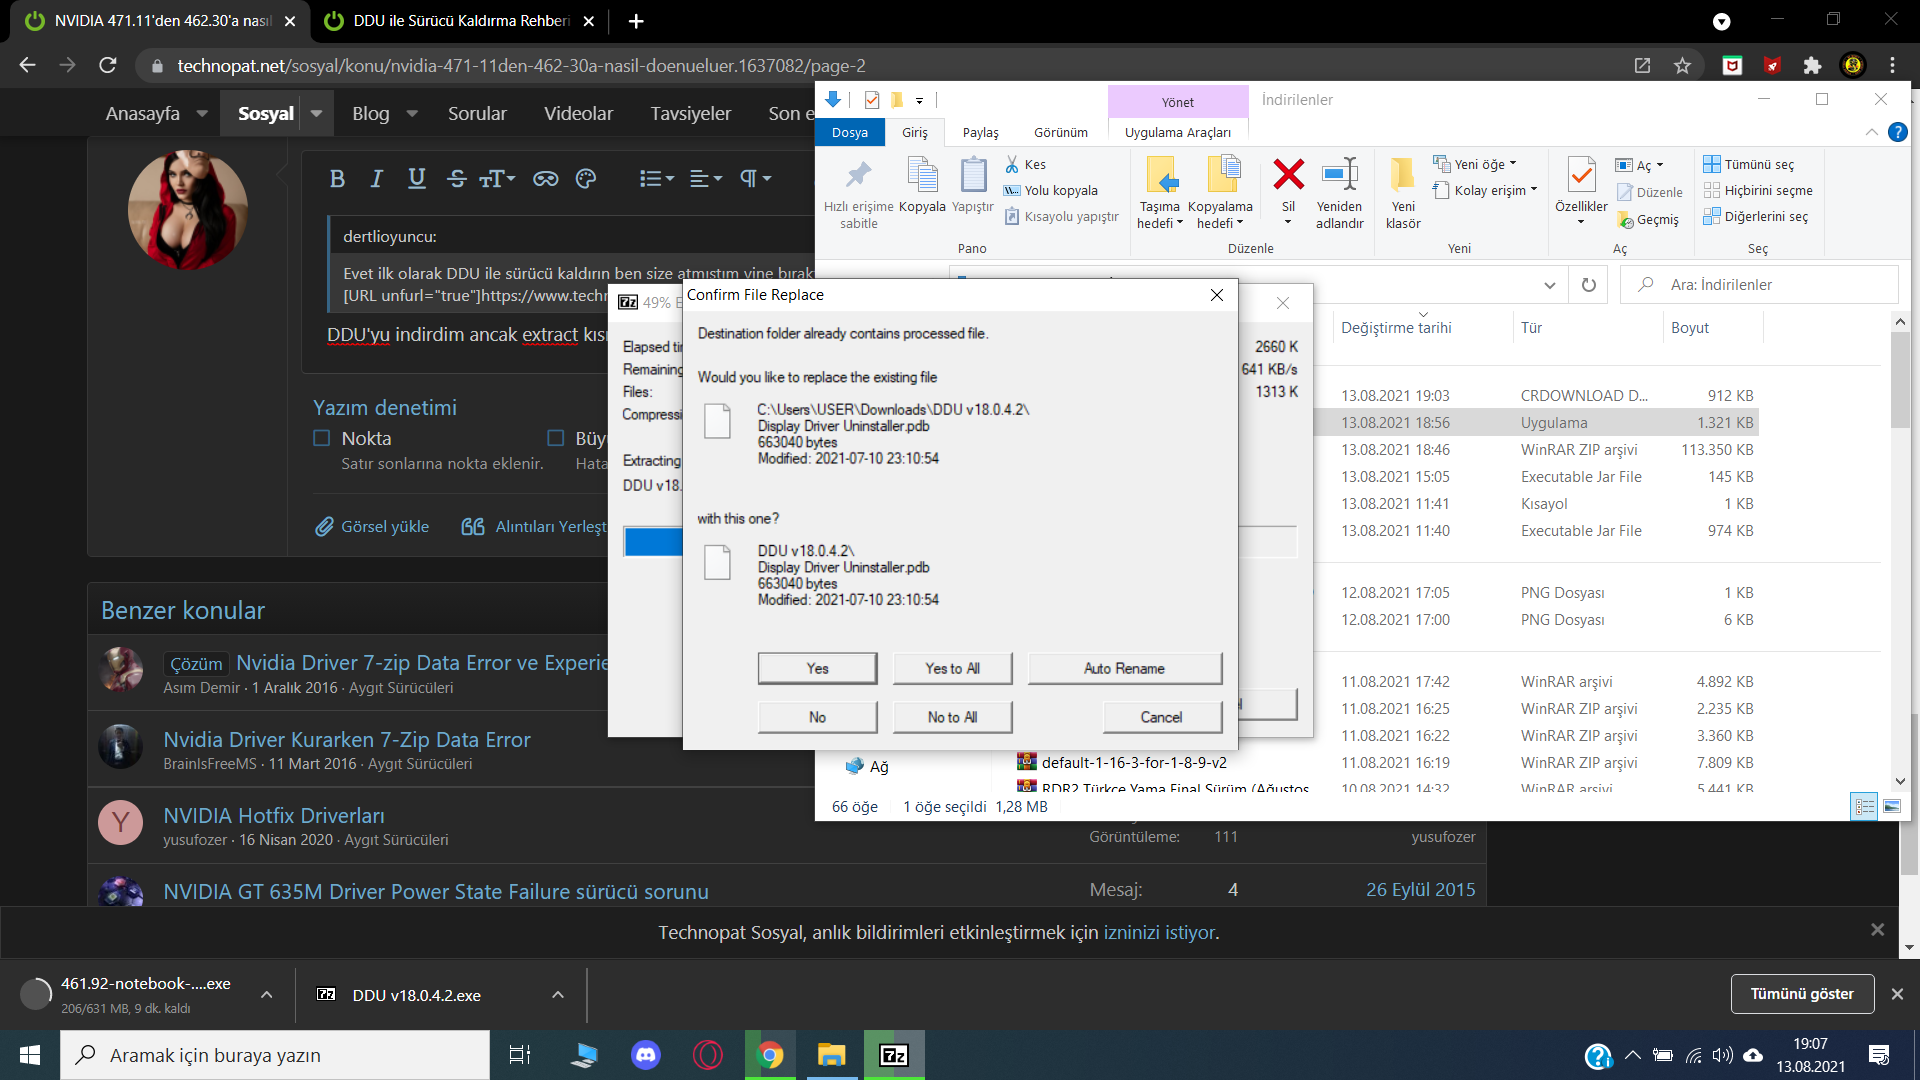Open Discord from the taskbar

(646, 1055)
